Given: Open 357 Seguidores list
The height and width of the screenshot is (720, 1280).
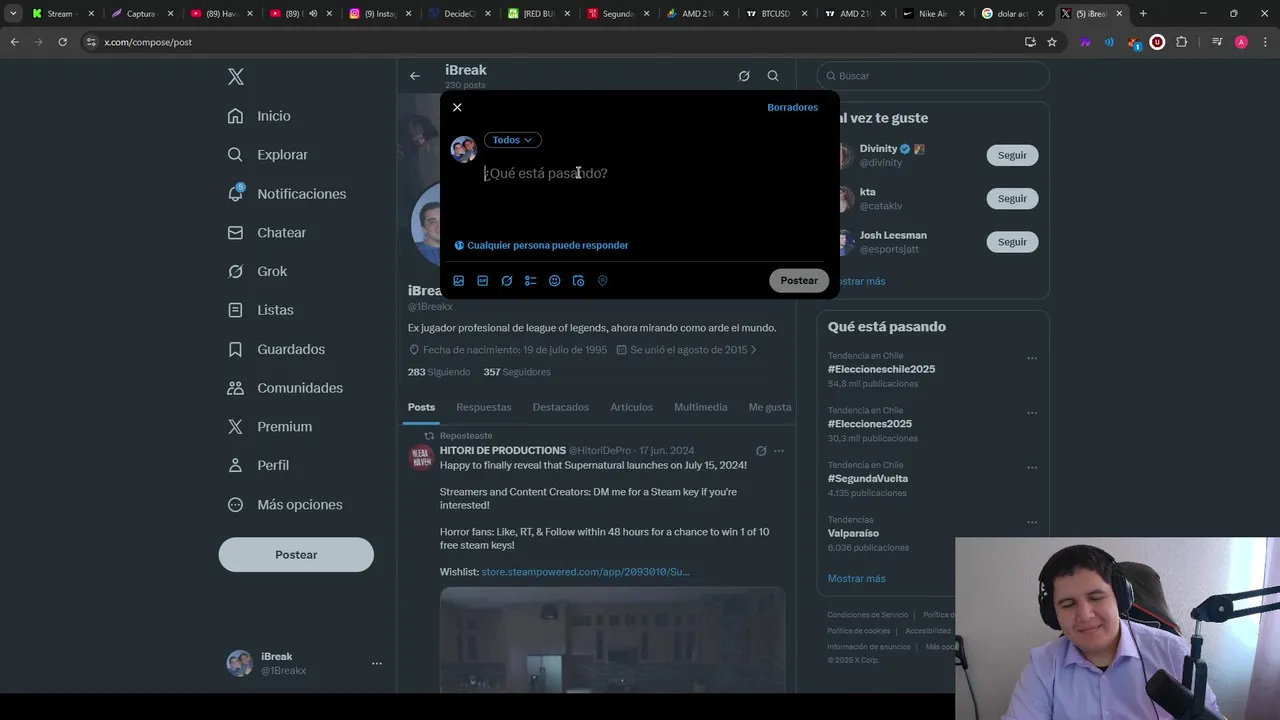Looking at the screenshot, I should point(517,372).
